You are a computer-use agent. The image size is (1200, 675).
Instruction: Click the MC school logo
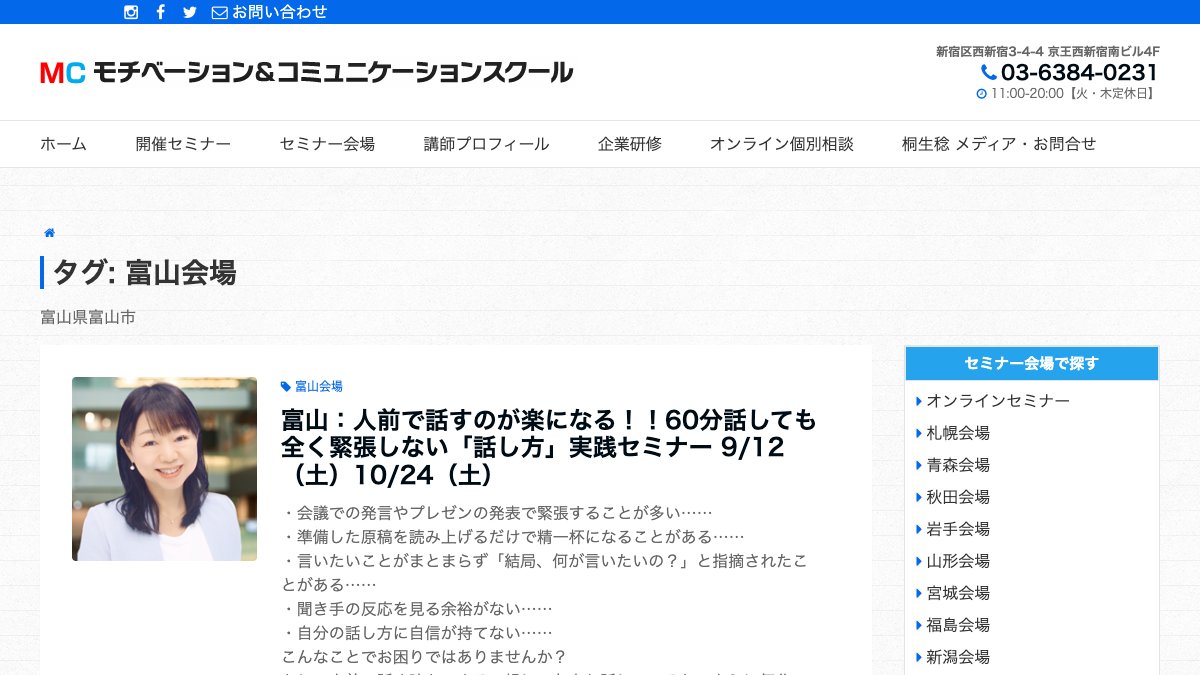306,72
